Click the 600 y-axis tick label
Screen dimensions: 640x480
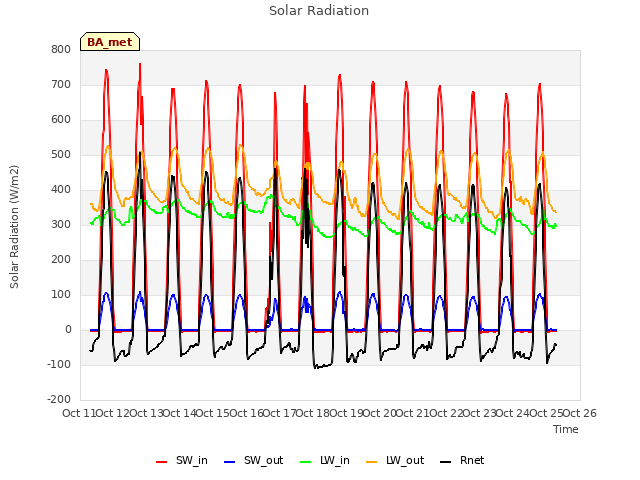point(61,120)
